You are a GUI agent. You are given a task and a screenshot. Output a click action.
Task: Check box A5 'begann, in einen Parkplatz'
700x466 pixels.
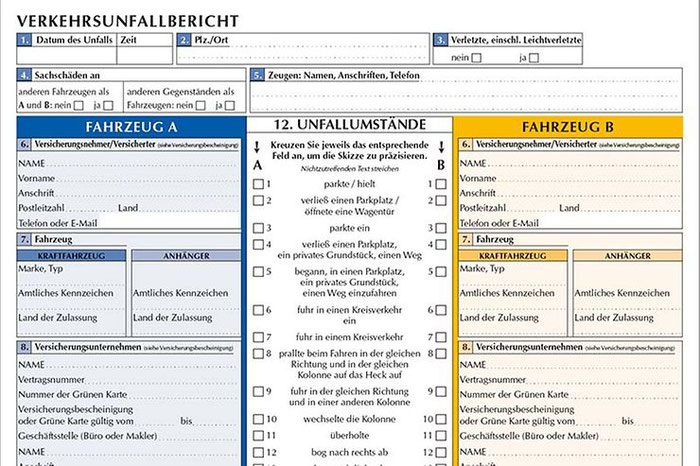[x=258, y=272]
